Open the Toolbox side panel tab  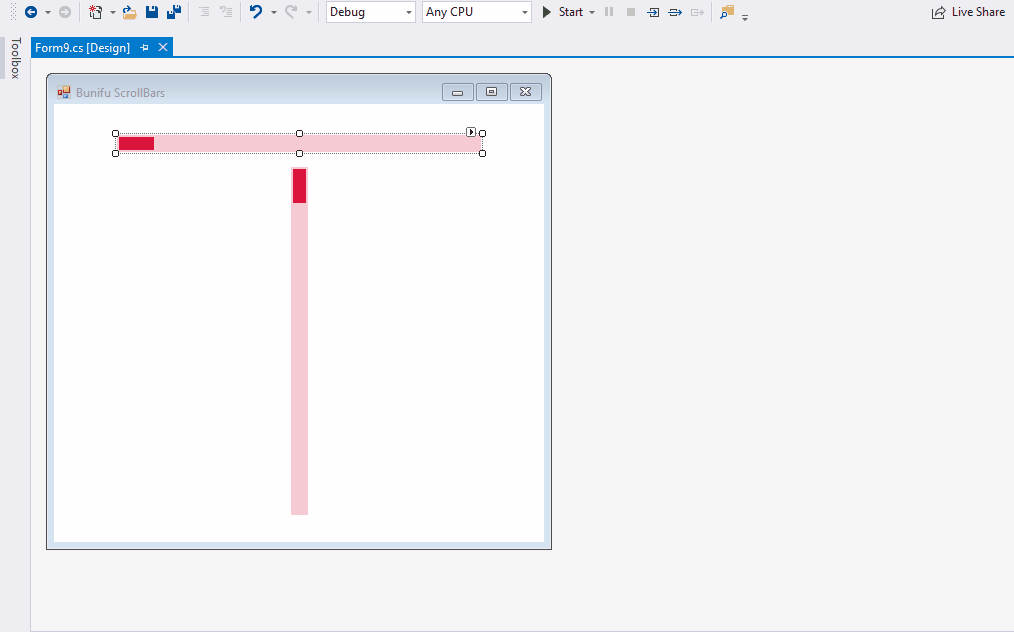click(15, 58)
